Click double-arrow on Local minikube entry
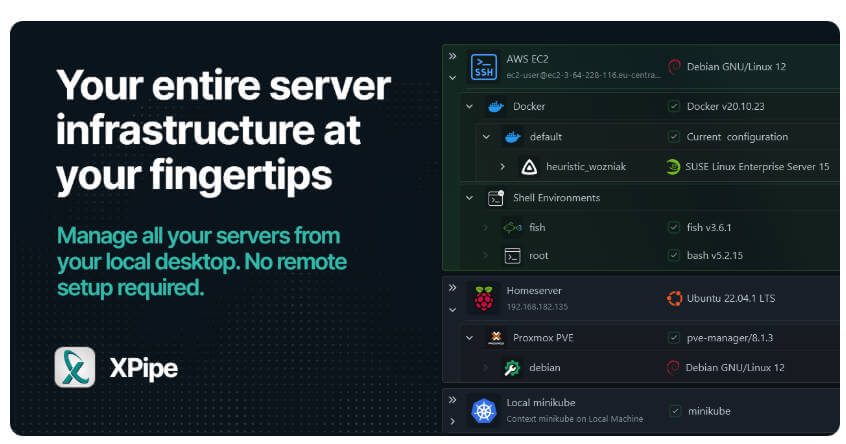 pyautogui.click(x=452, y=400)
